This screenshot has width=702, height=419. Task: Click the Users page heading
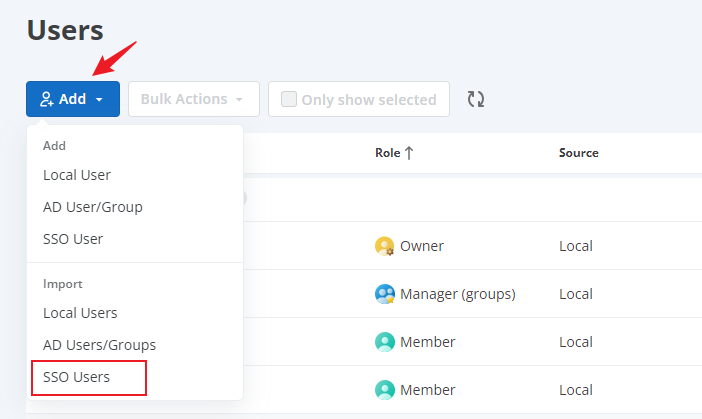tap(65, 30)
